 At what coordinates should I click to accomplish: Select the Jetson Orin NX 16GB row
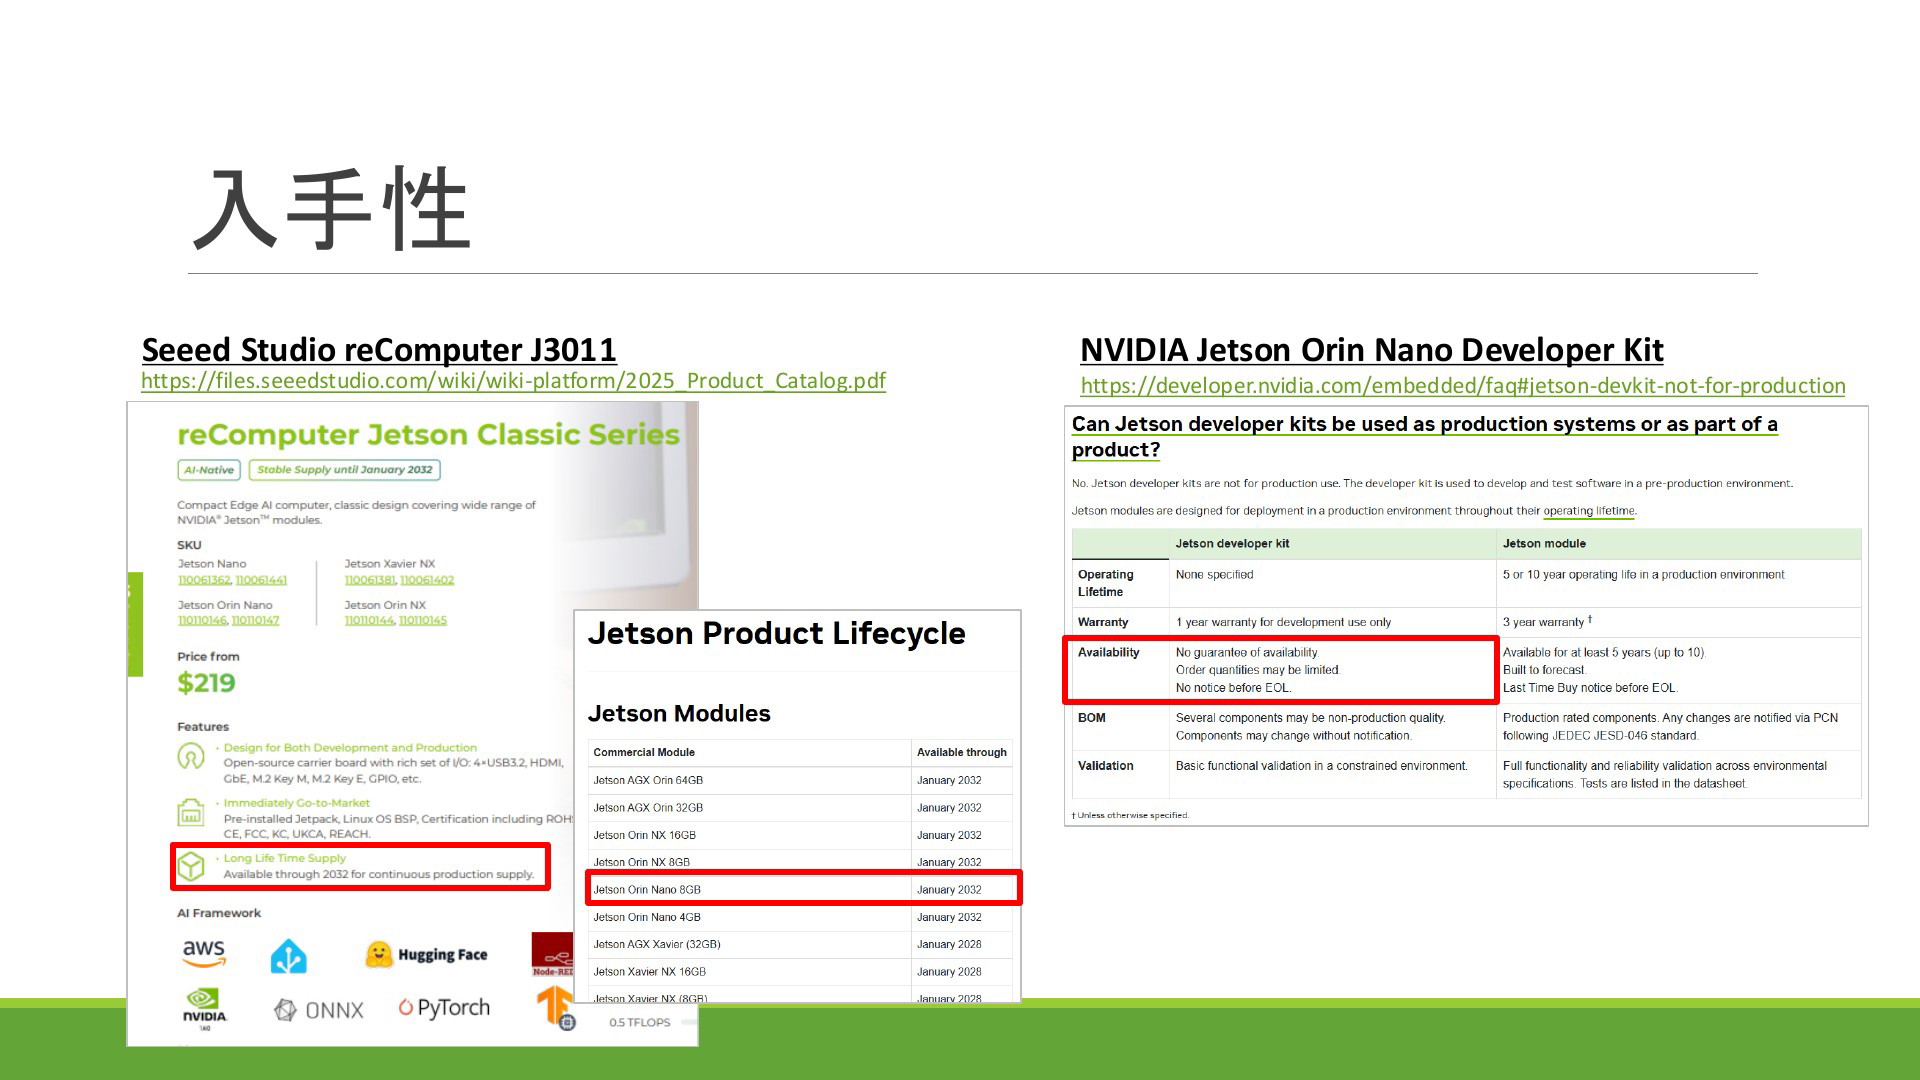(x=800, y=836)
